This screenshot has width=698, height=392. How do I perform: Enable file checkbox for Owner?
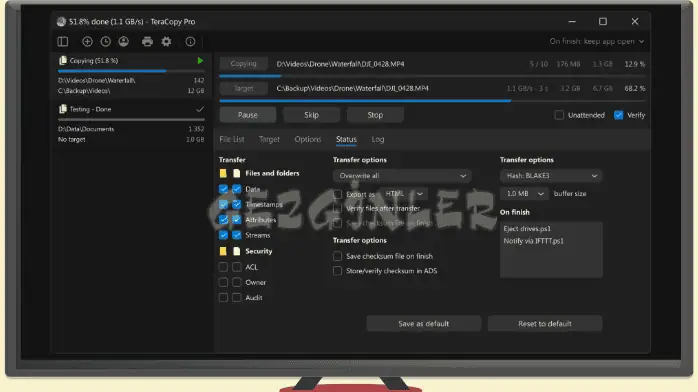tap(237, 282)
